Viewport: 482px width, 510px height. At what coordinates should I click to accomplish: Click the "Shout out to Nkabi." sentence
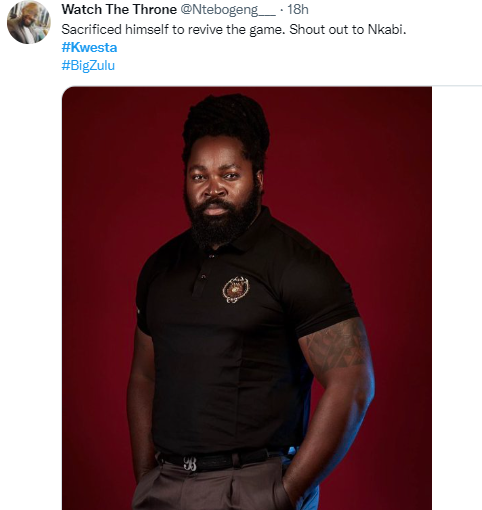pos(348,30)
